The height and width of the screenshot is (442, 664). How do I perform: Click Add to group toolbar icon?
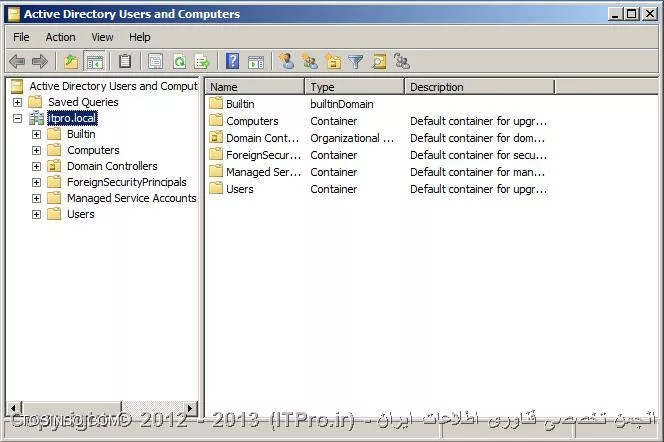[x=401, y=61]
